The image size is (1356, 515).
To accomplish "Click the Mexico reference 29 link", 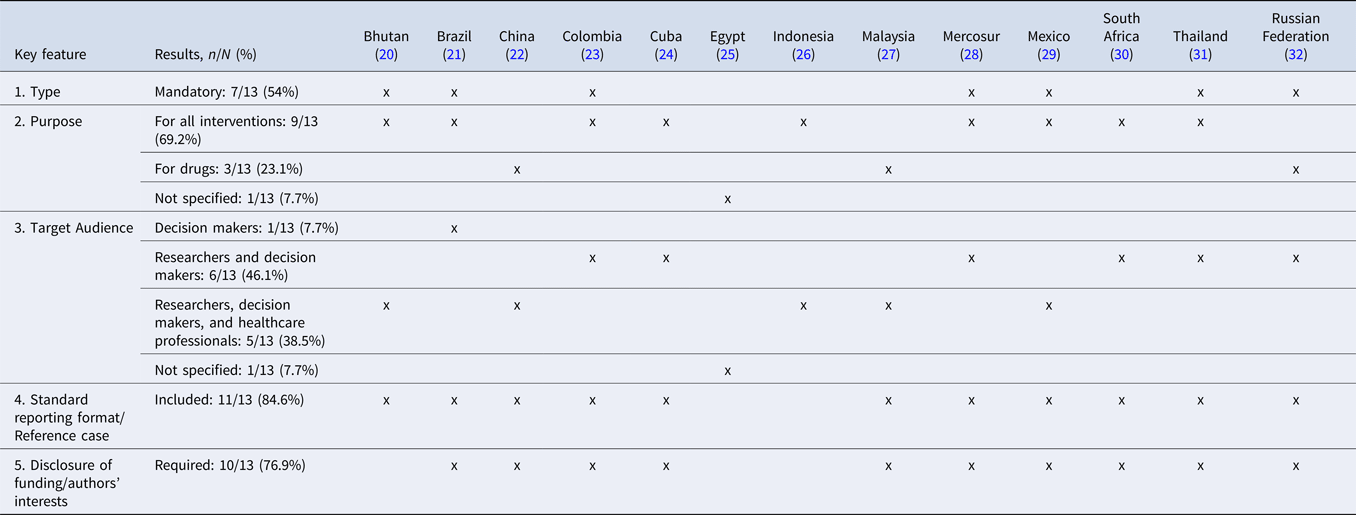I will pyautogui.click(x=1049, y=55).
